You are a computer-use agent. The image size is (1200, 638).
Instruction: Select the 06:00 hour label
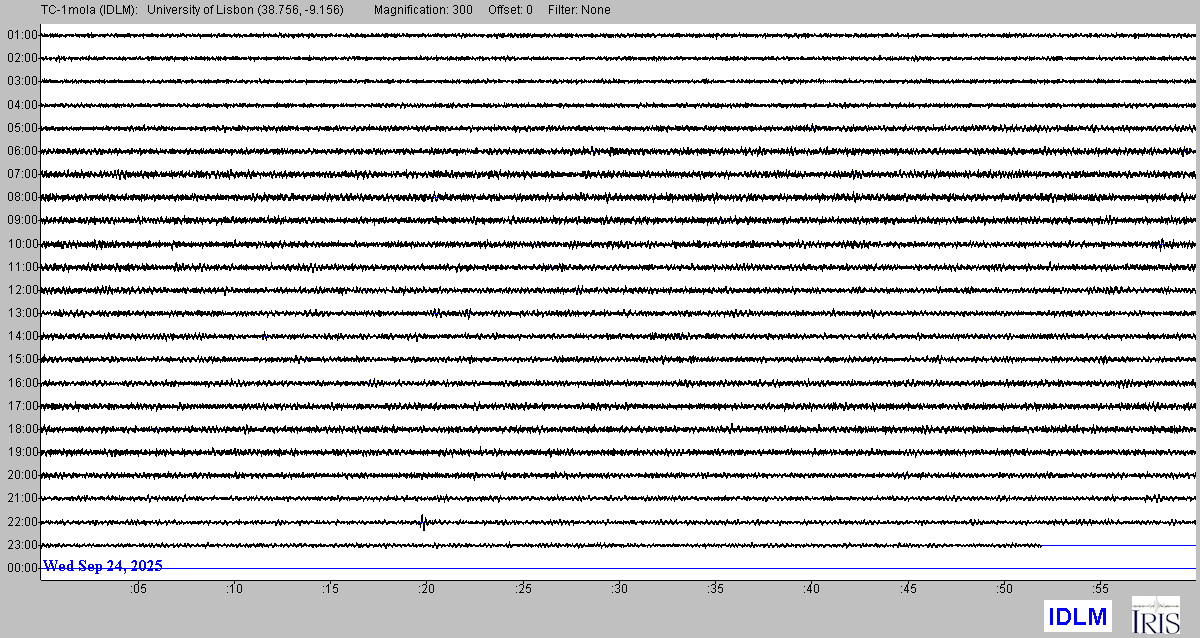point(22,151)
